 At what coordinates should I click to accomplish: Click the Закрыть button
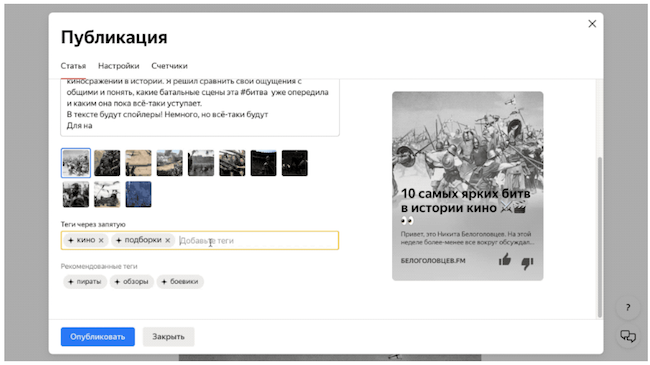coord(168,337)
